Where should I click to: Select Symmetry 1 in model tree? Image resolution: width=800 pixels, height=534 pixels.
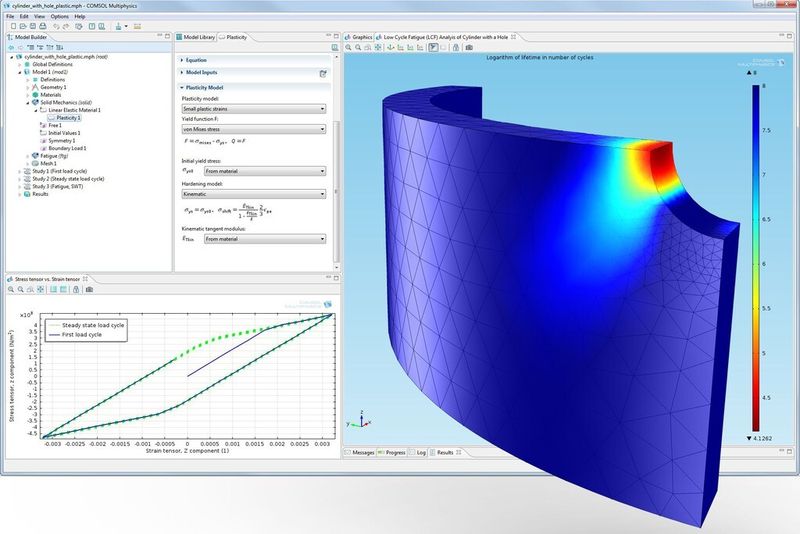pos(58,141)
